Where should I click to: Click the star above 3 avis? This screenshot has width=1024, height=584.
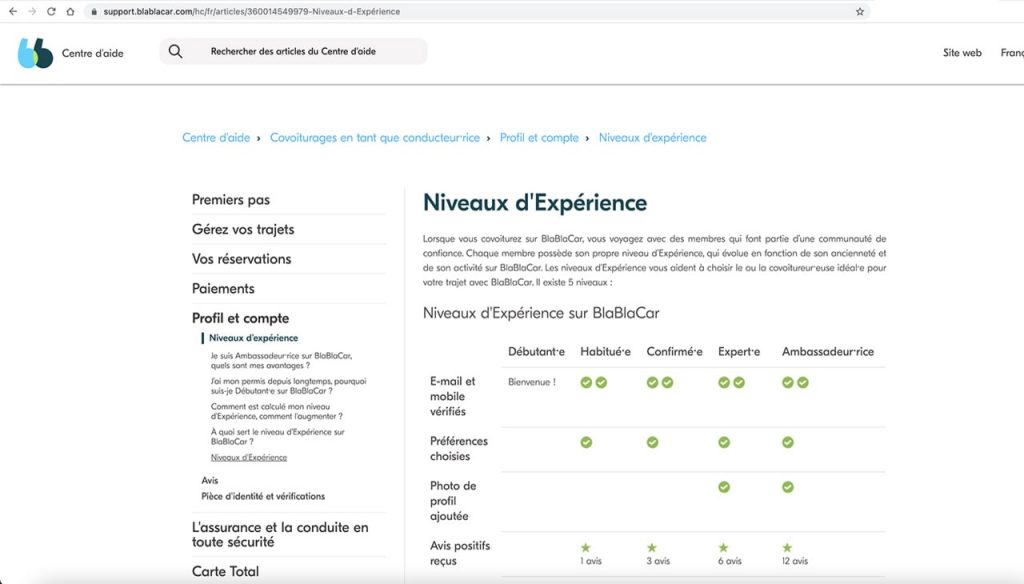(652, 547)
